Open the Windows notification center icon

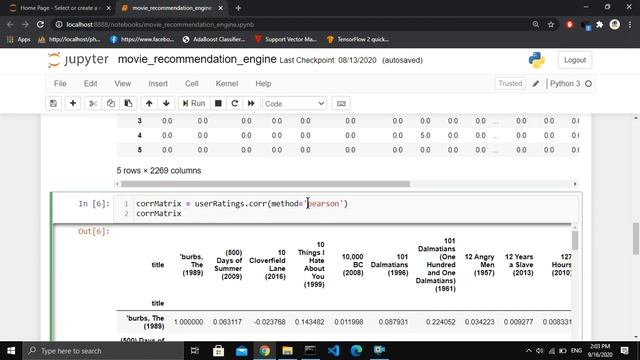pyautogui.click(x=624, y=351)
